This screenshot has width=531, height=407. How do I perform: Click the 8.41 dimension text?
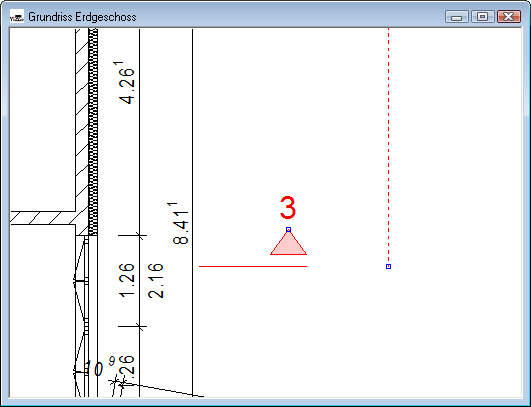pyautogui.click(x=179, y=223)
